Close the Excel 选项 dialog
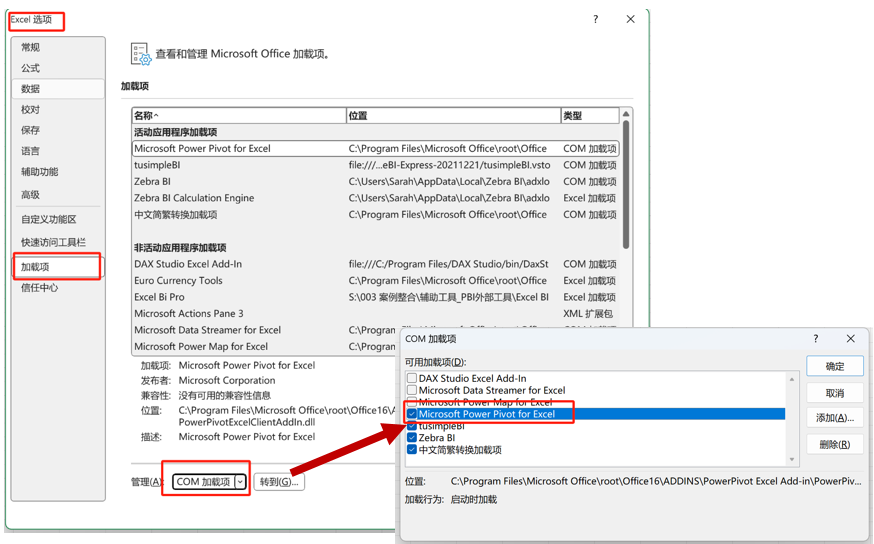 (630, 19)
